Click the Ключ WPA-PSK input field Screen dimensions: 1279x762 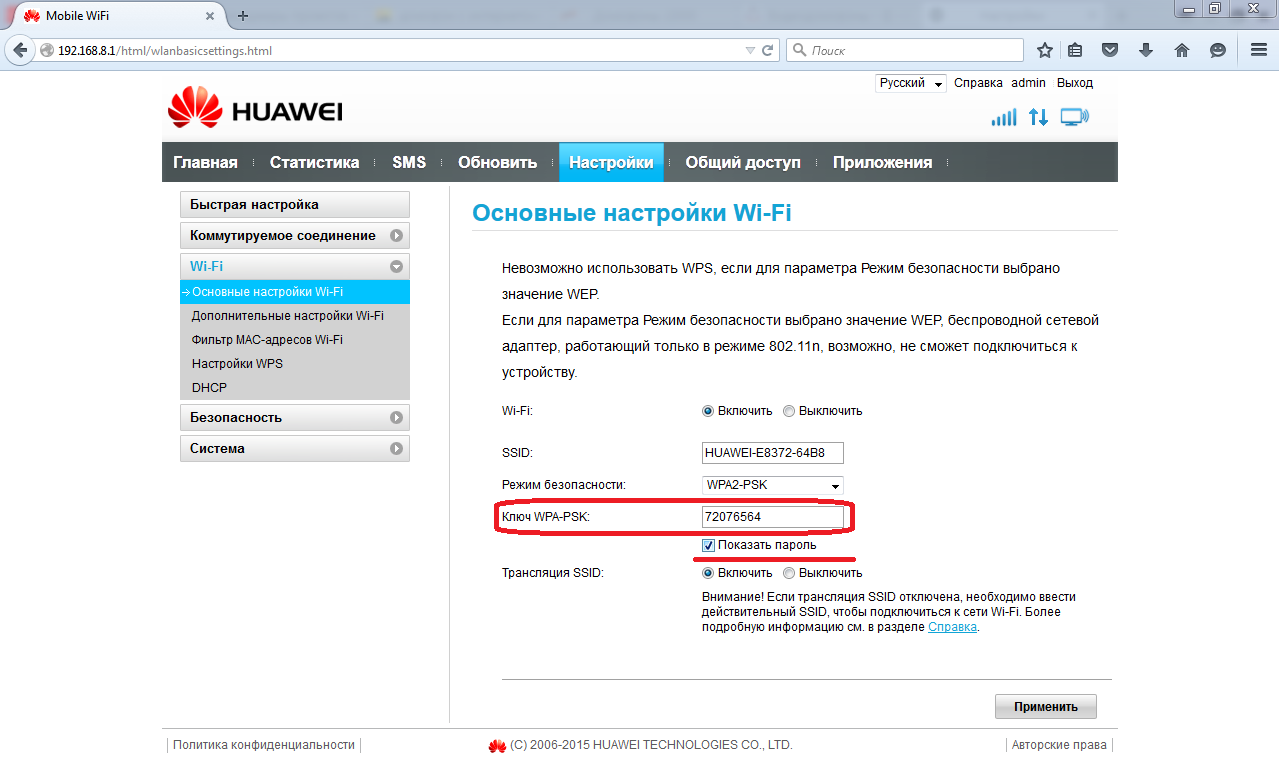773,518
